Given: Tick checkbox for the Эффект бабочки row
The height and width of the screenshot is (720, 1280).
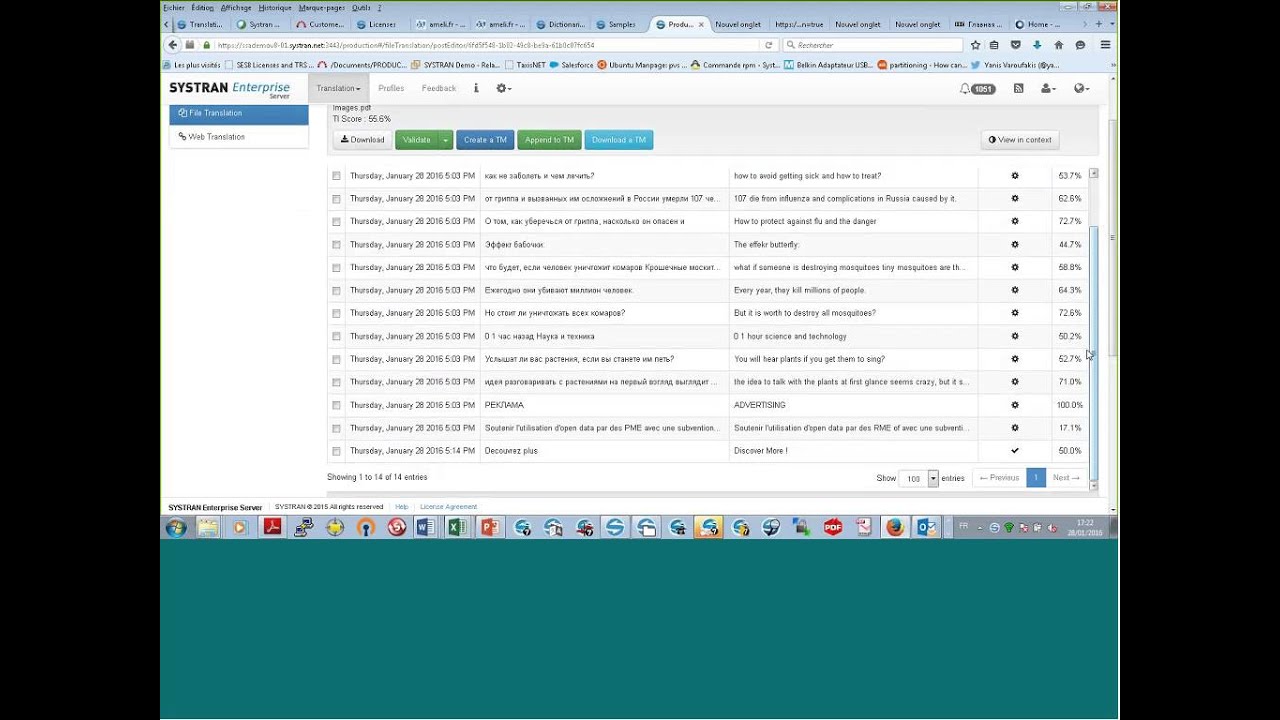Looking at the screenshot, I should [336, 245].
